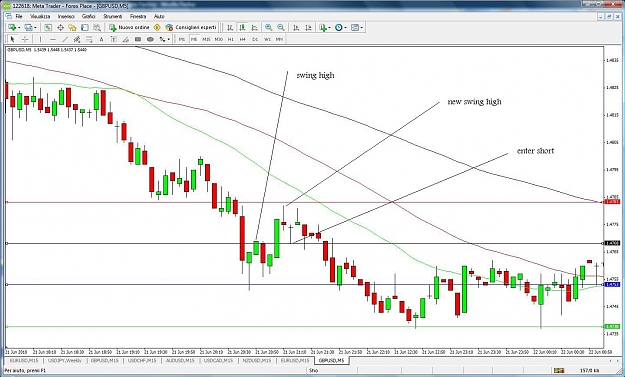Expand the templates dropdown arrow

coord(362,27)
